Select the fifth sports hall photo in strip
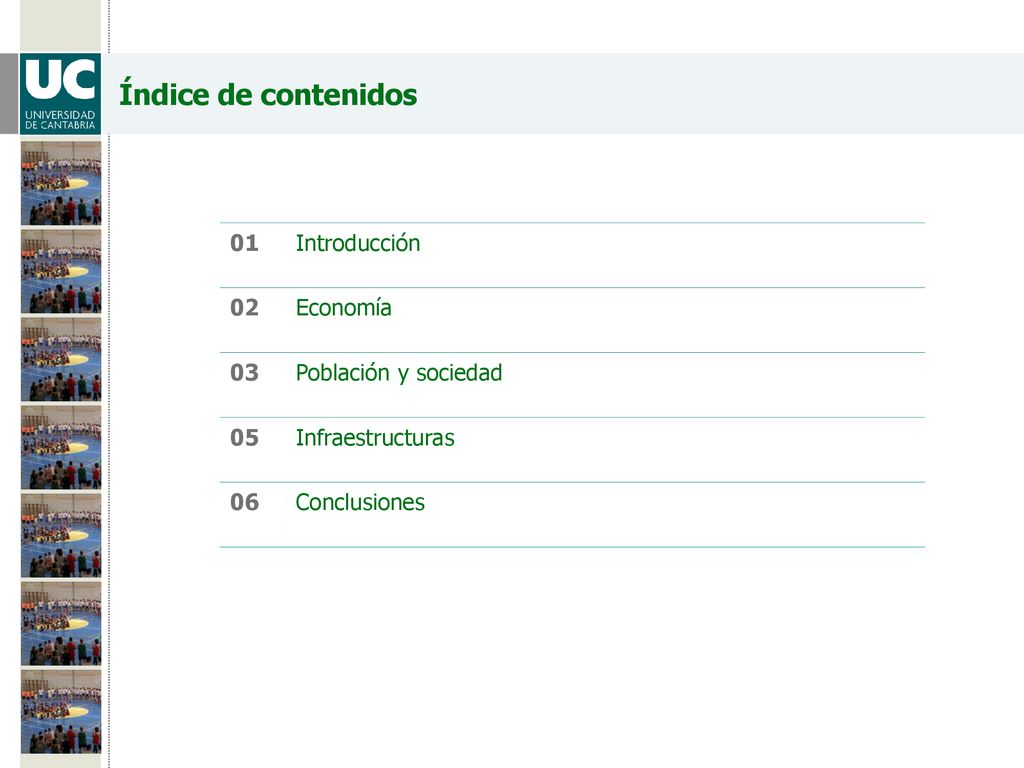Screen dimensions: 1024x768 [61, 536]
